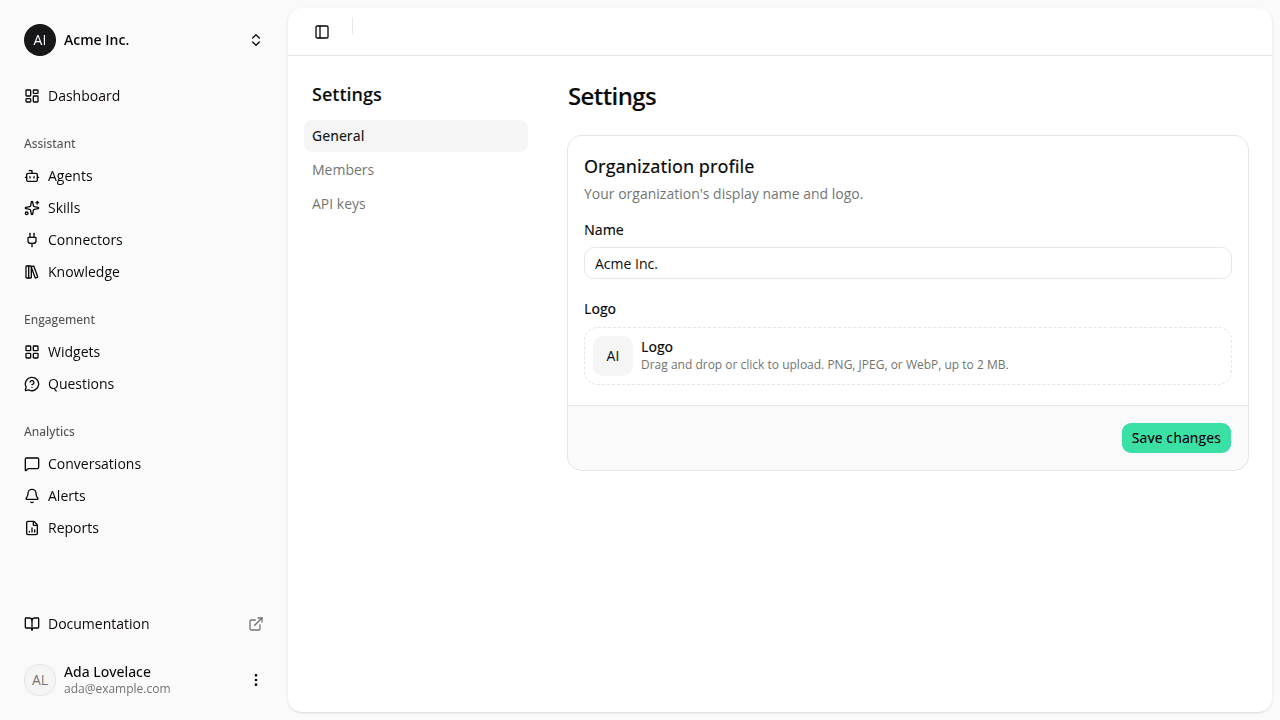Click the Skills sparkle icon
The image size is (1280, 720).
[x=32, y=208]
